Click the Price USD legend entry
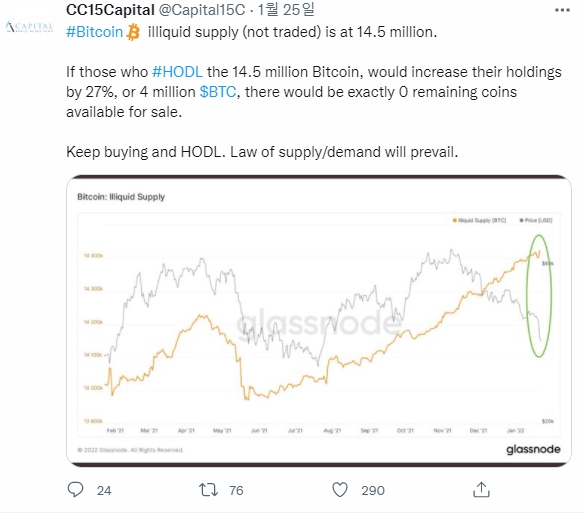The image size is (584, 517). (x=536, y=221)
